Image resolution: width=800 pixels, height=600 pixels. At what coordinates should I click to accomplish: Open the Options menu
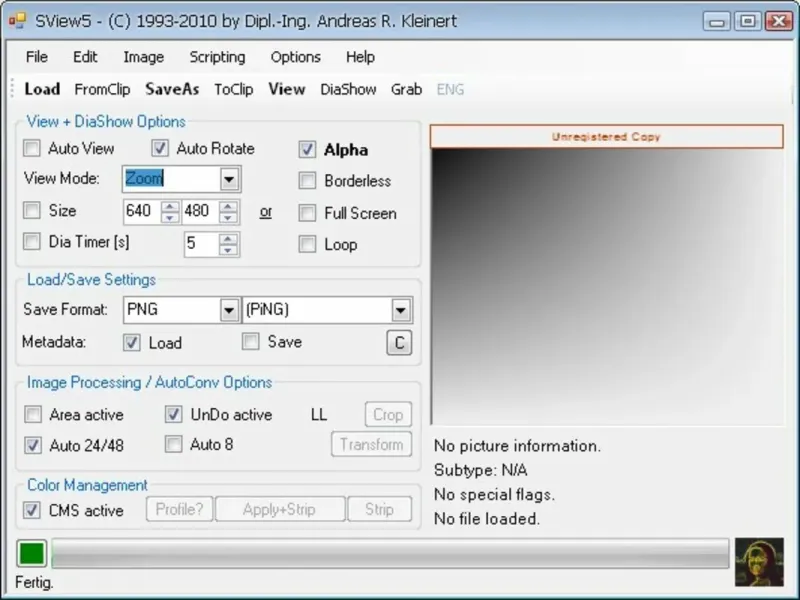point(295,57)
